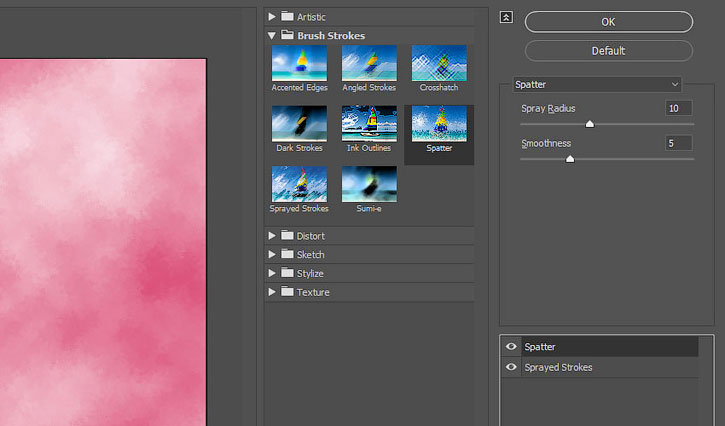Click the Texture category label
This screenshot has height=426, width=725.
coord(313,292)
